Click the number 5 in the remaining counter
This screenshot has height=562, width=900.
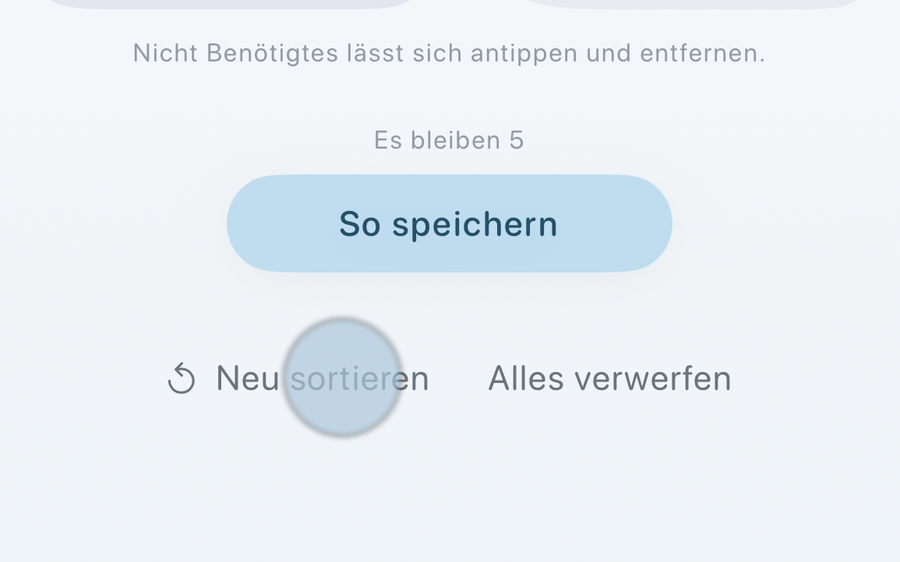pyautogui.click(x=517, y=140)
